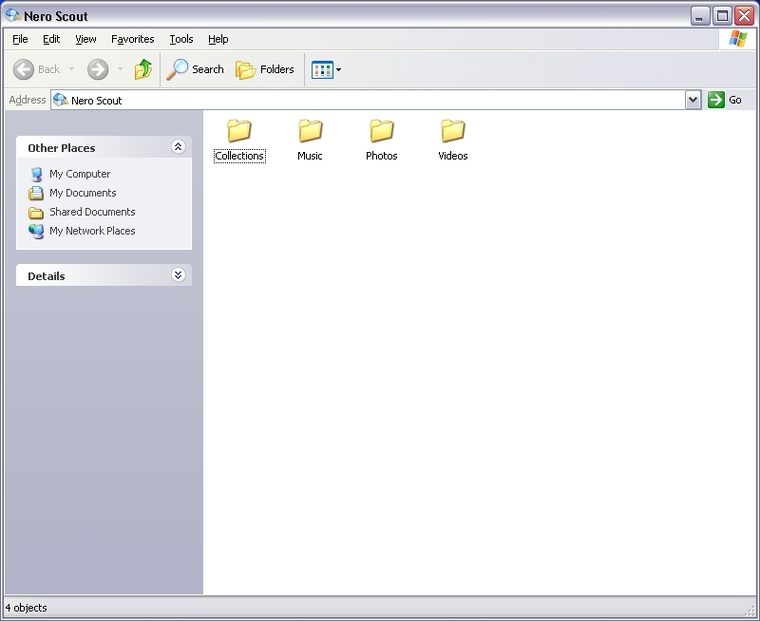The height and width of the screenshot is (621, 760).
Task: Close the Nero Scout window
Action: [744, 16]
